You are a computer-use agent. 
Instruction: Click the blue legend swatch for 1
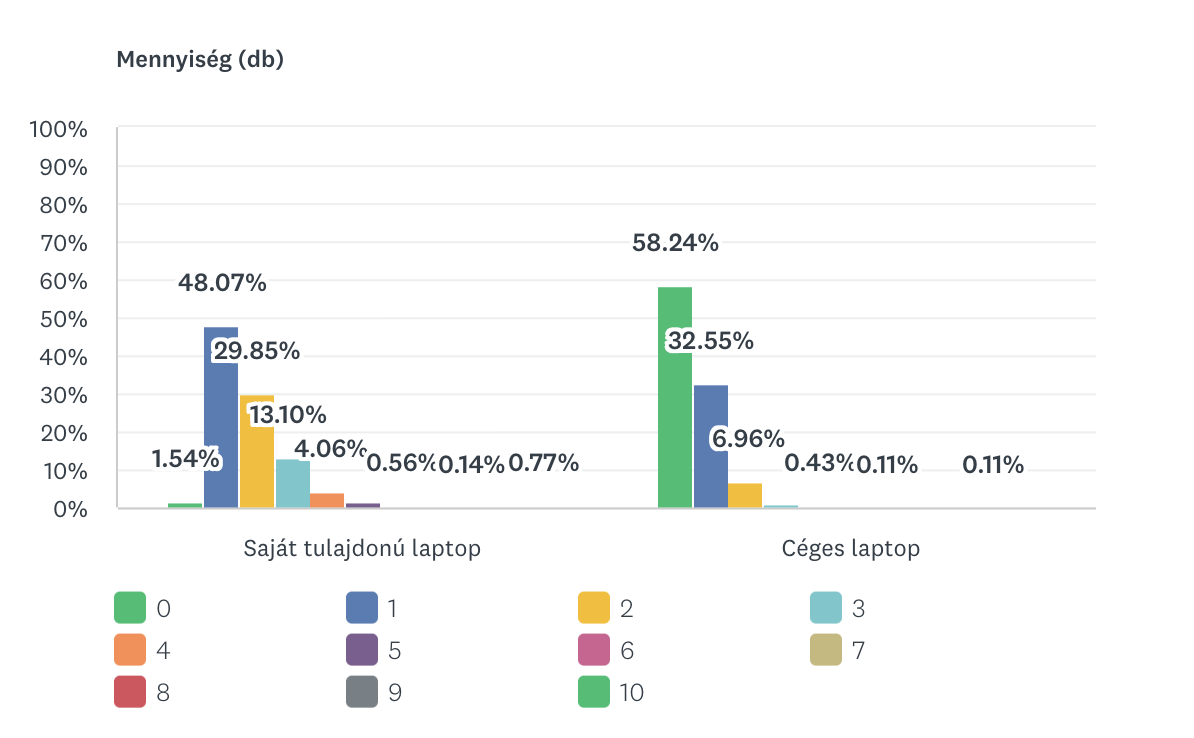pos(362,607)
